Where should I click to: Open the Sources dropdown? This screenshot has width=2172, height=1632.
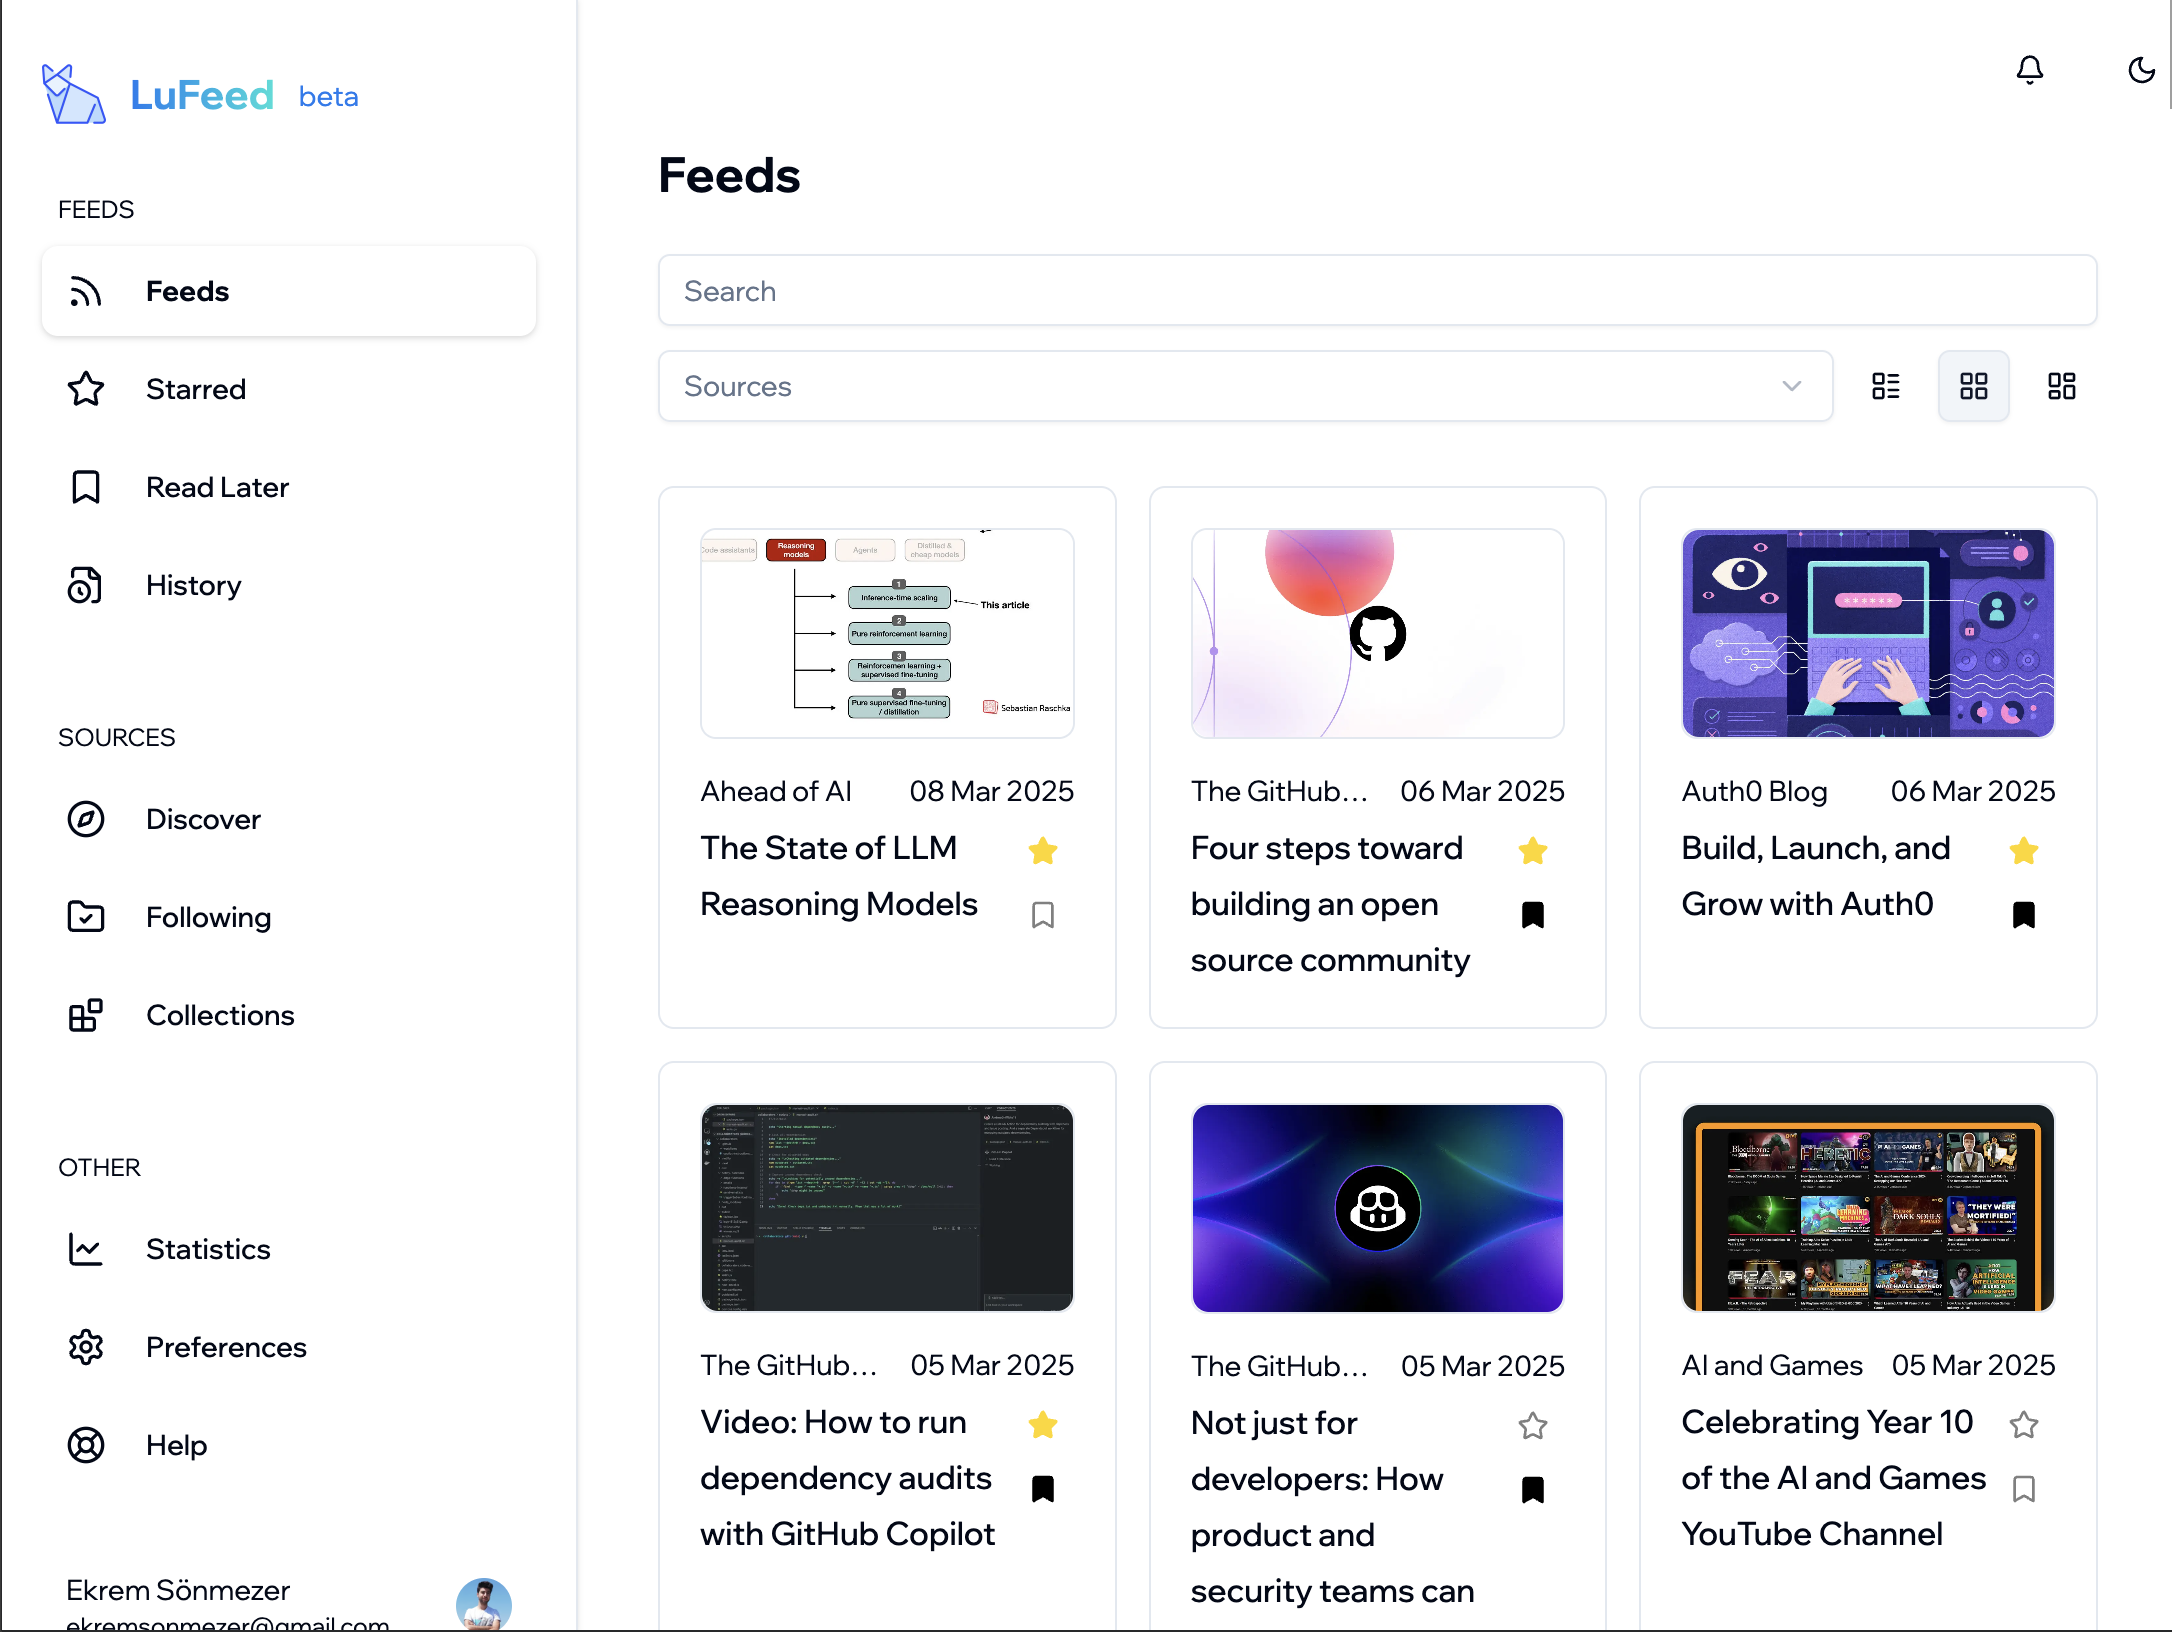coord(1245,386)
